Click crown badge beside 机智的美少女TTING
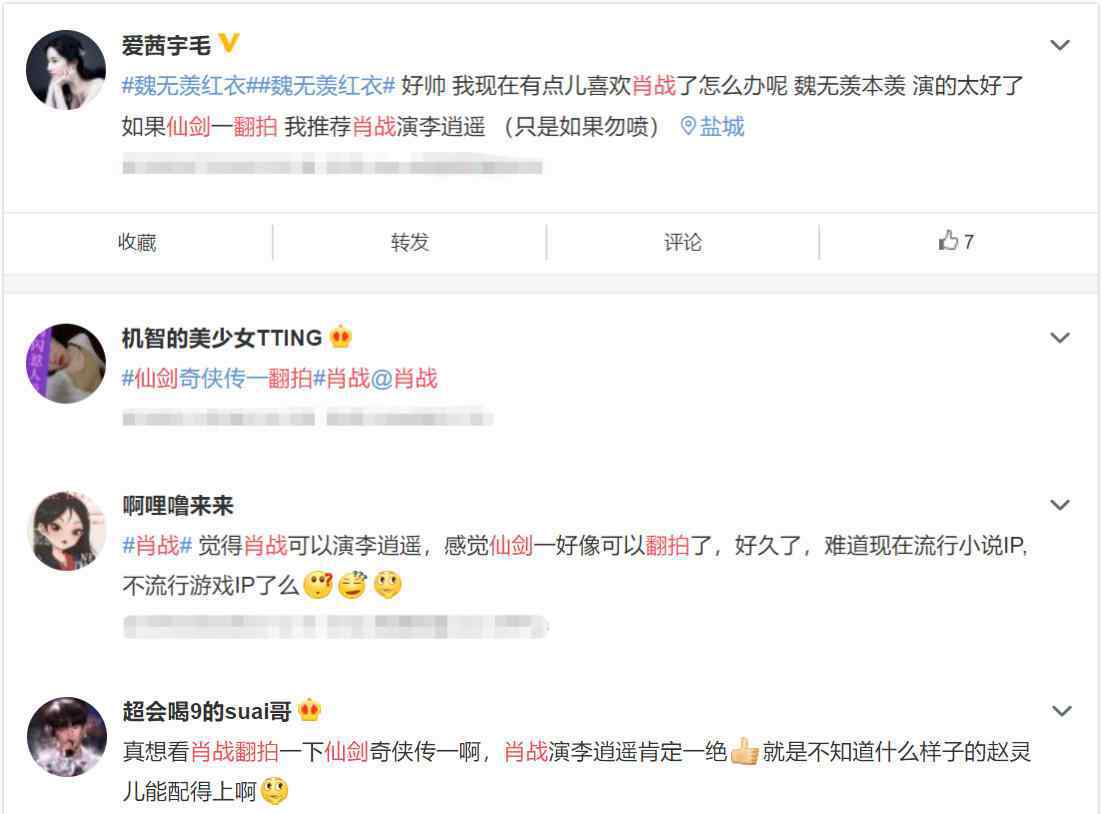 coord(341,337)
